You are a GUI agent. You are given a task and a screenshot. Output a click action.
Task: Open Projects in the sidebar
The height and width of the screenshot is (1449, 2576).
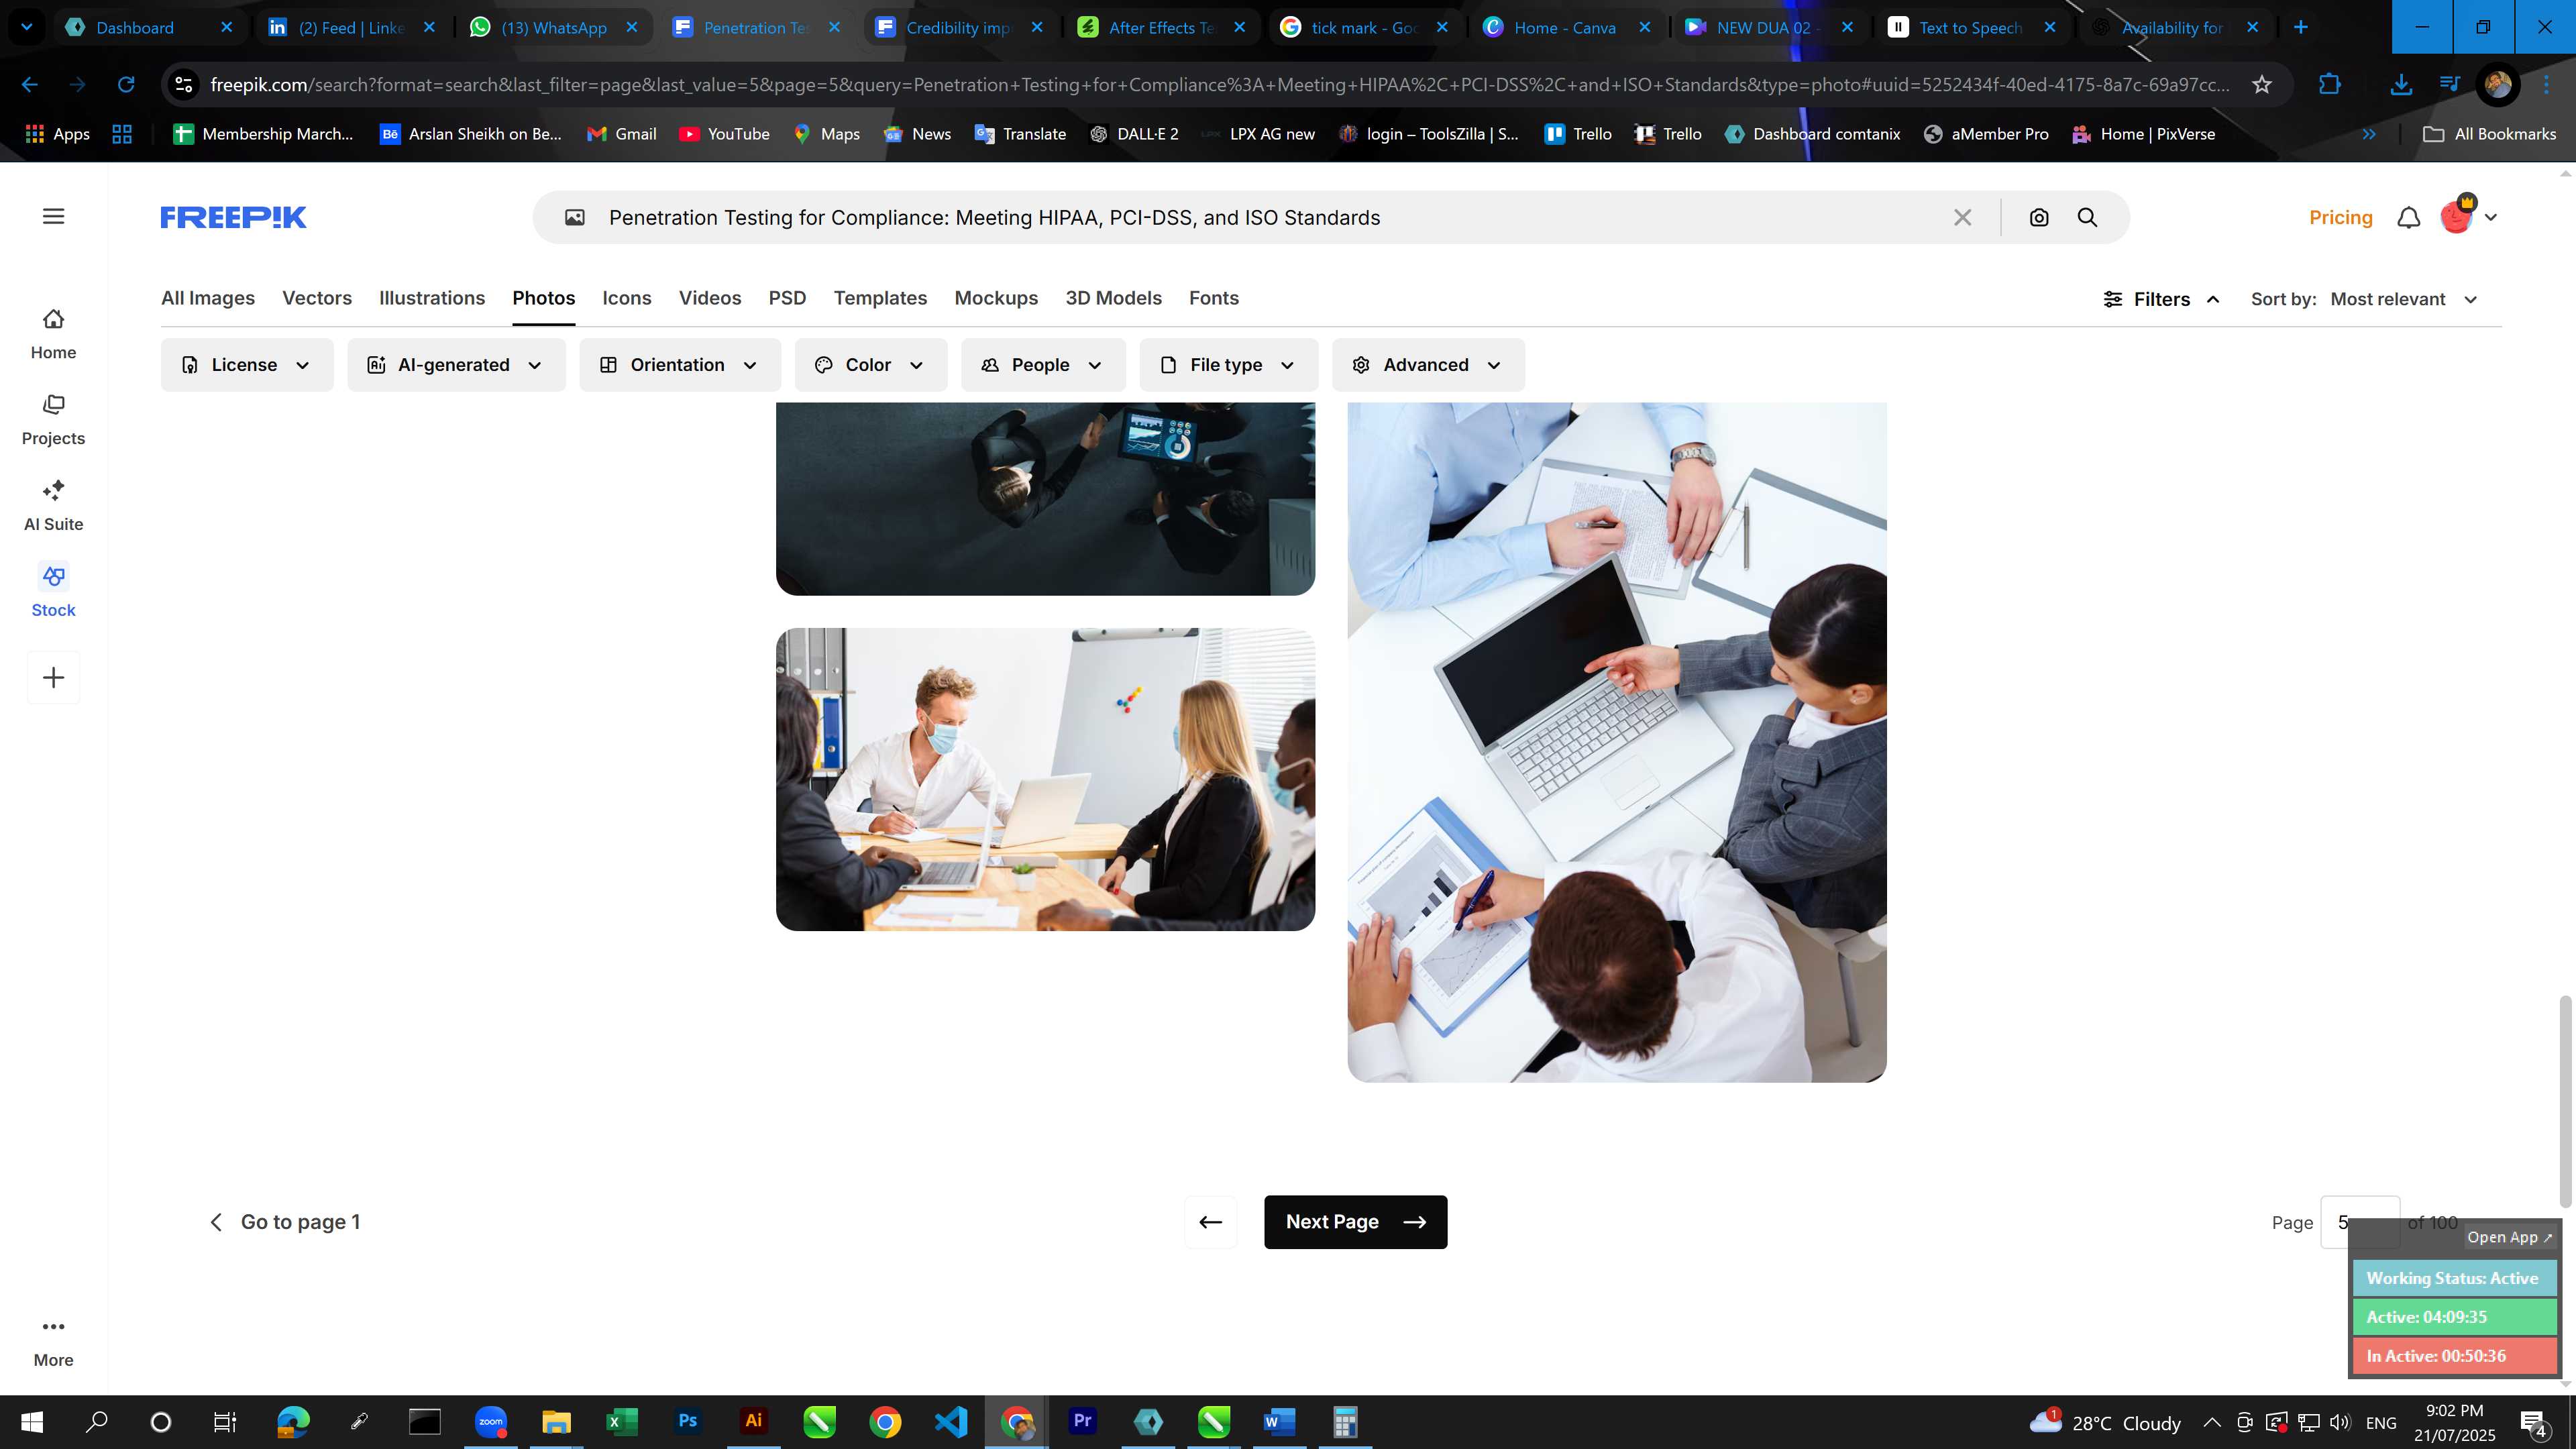coord(53,420)
